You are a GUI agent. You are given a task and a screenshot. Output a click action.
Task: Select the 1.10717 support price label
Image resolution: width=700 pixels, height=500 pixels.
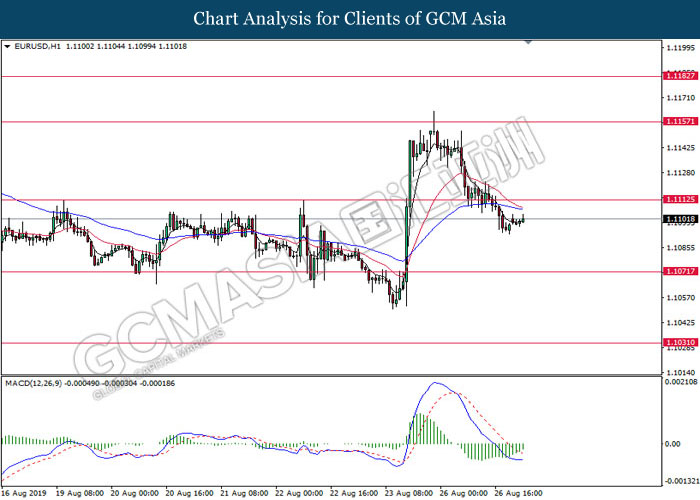point(681,271)
